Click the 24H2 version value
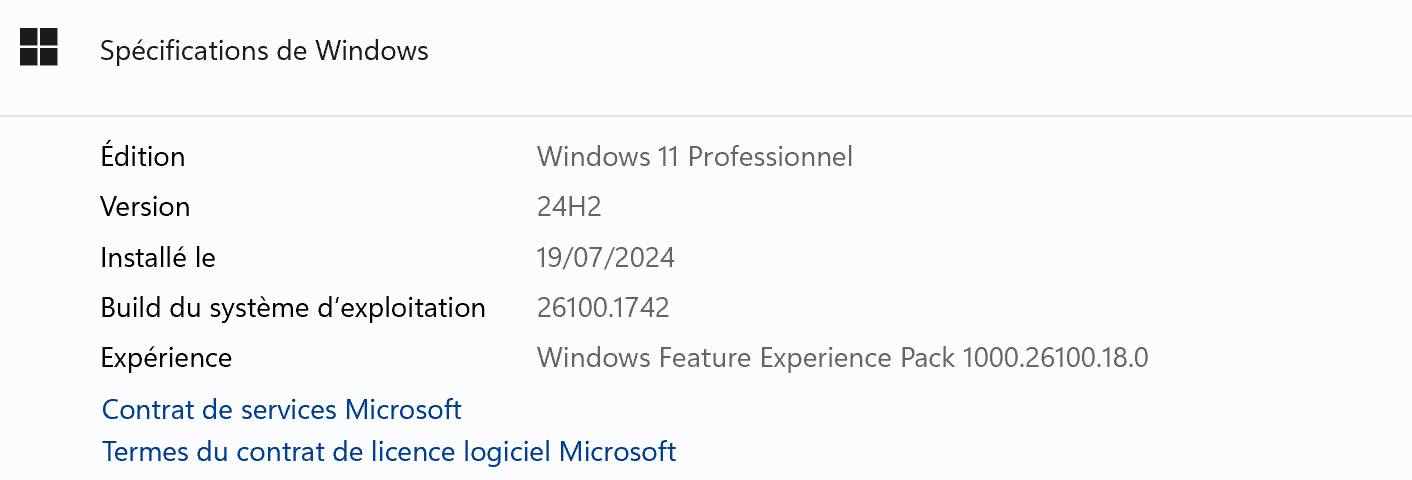Viewport: 1412px width, 480px height. coord(569,207)
